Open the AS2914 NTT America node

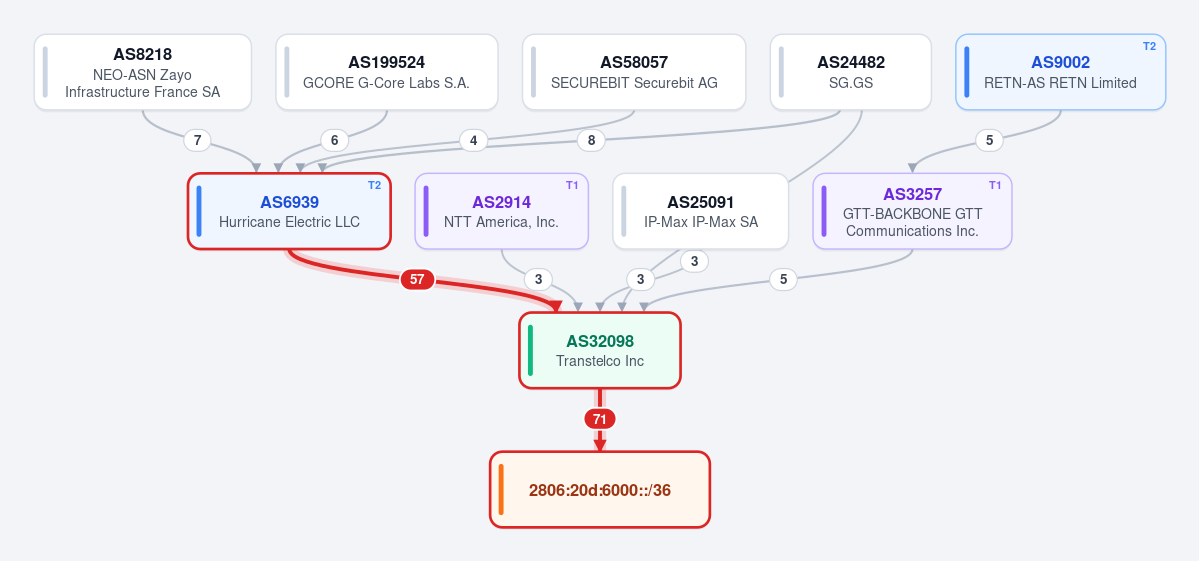pos(502,211)
